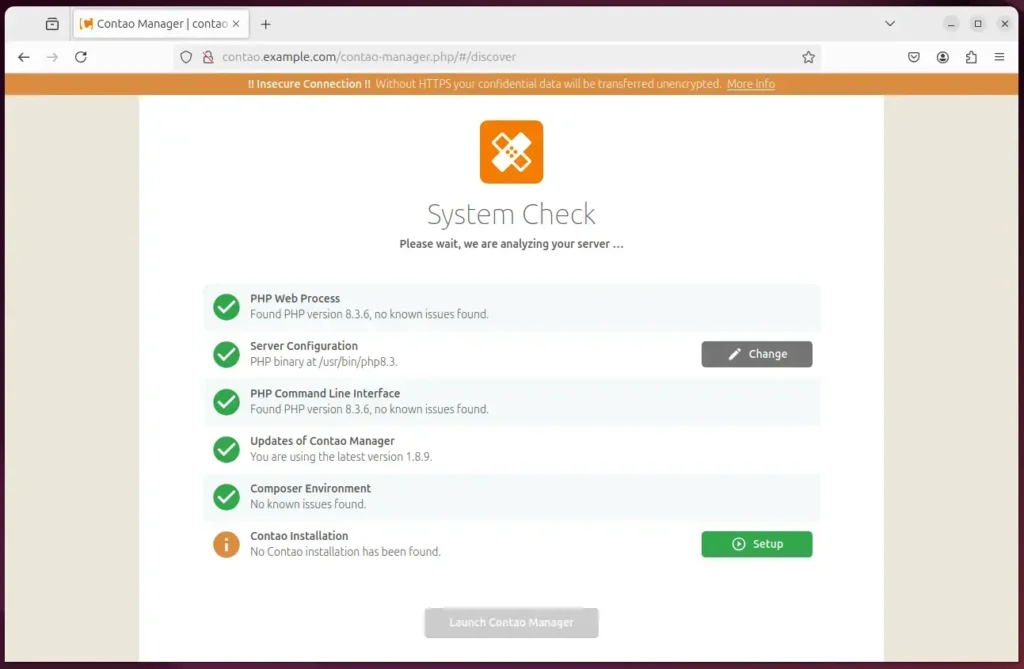The image size is (1024, 669).
Task: Click the orange info icon for Contao Installation
Action: pyautogui.click(x=227, y=544)
